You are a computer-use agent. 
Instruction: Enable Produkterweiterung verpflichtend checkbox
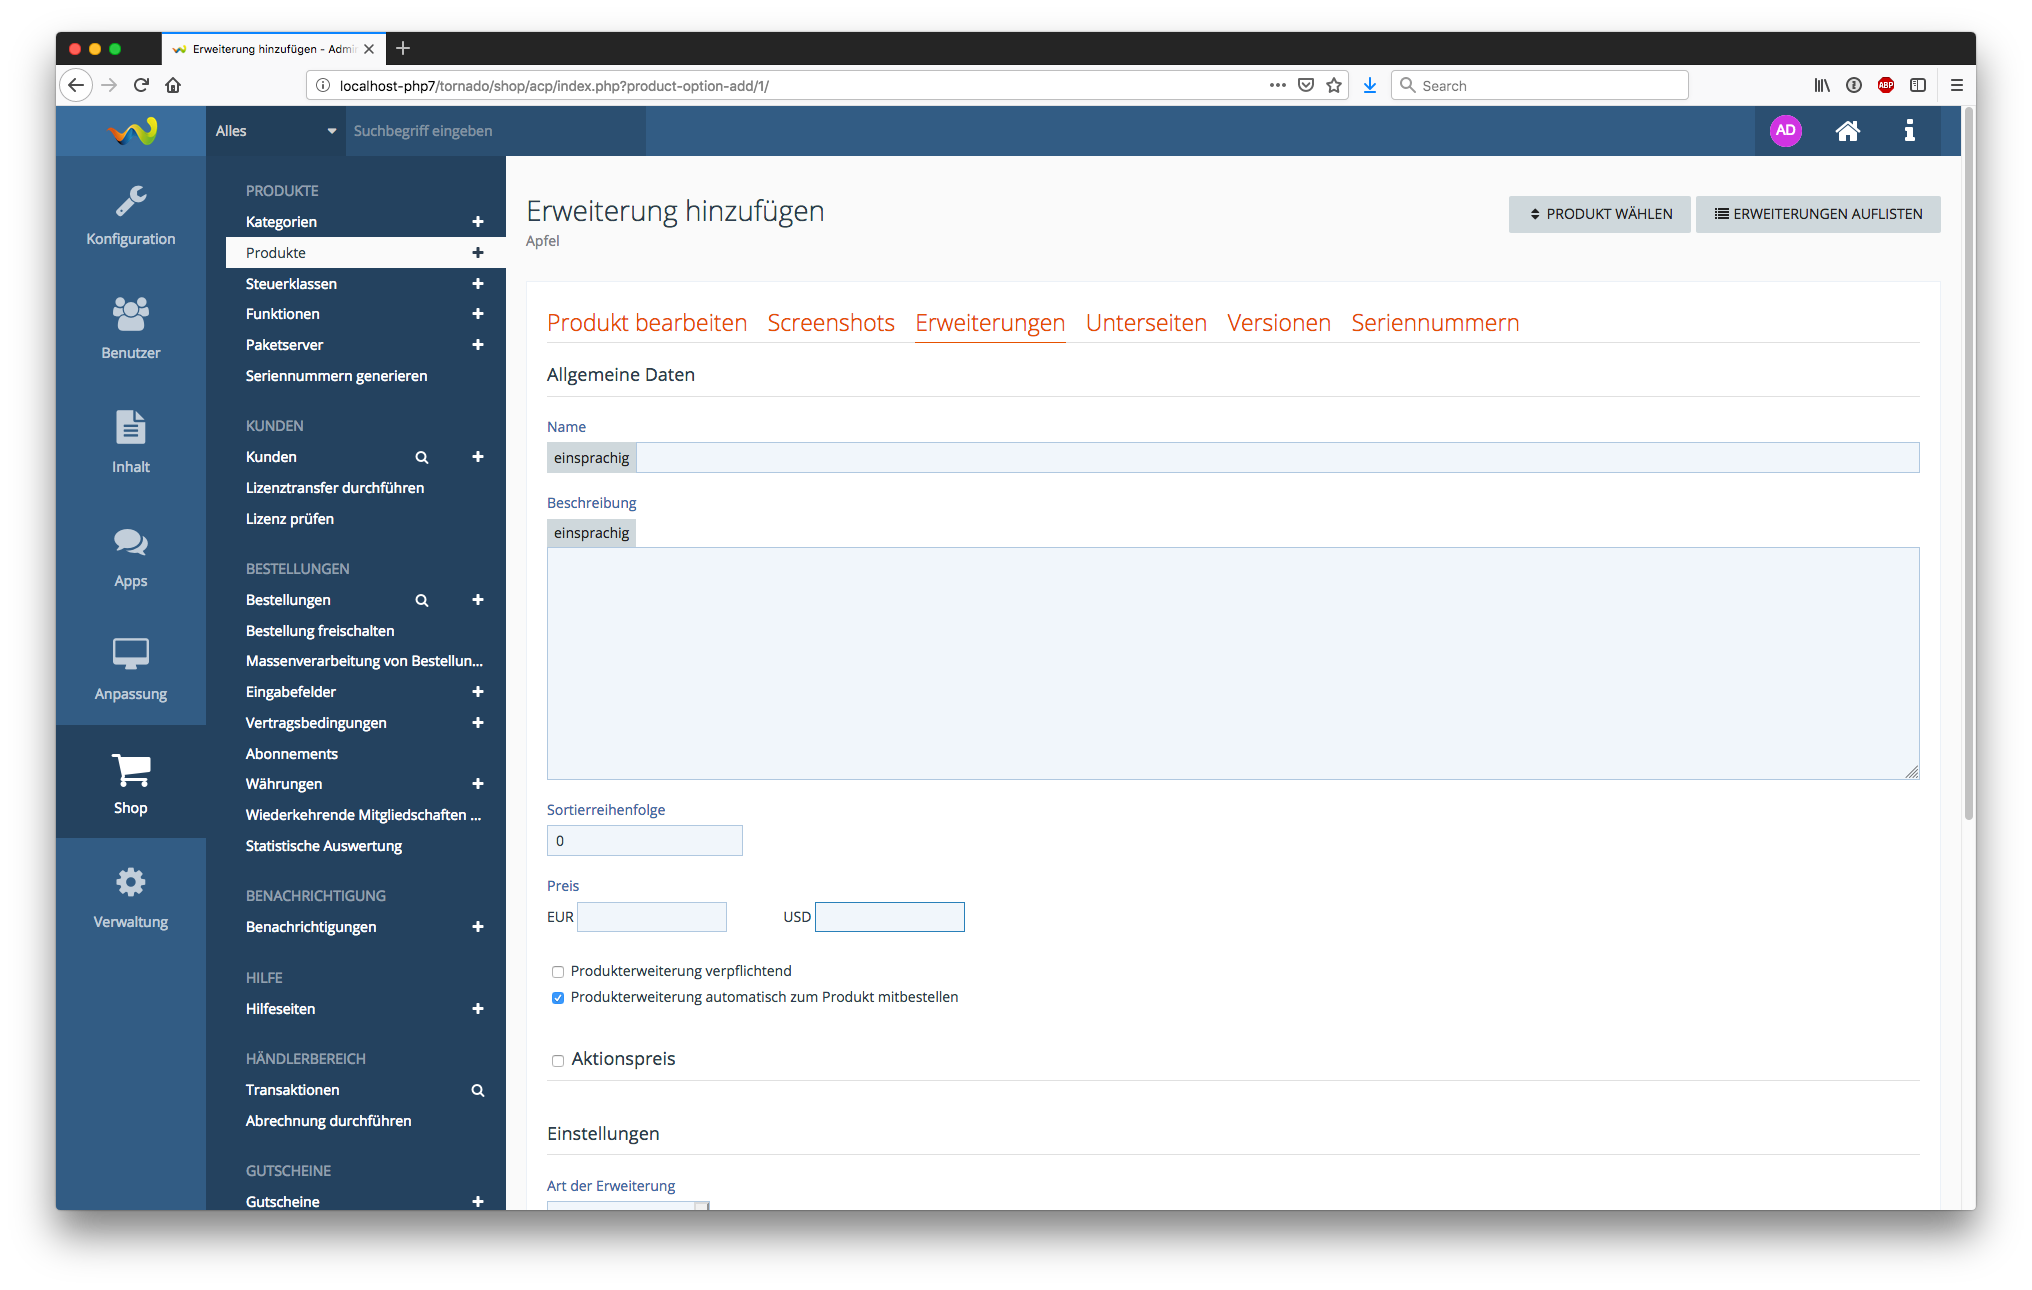tap(558, 972)
